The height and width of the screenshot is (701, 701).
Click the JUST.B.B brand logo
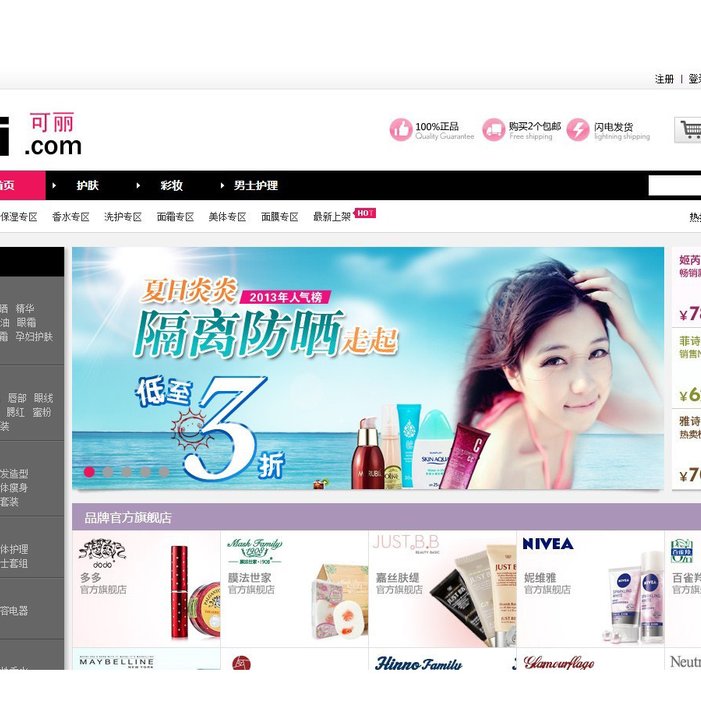pos(406,543)
